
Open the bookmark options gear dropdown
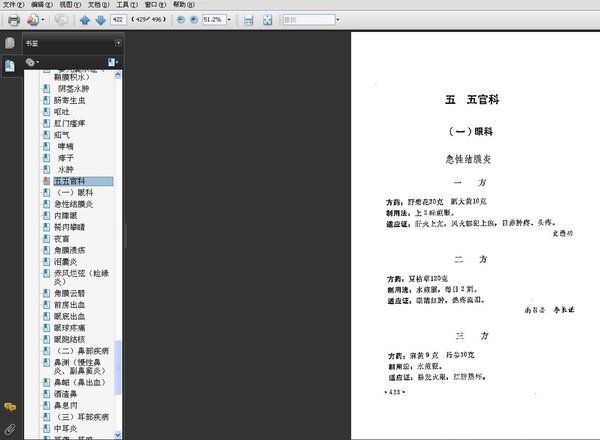click(x=32, y=62)
